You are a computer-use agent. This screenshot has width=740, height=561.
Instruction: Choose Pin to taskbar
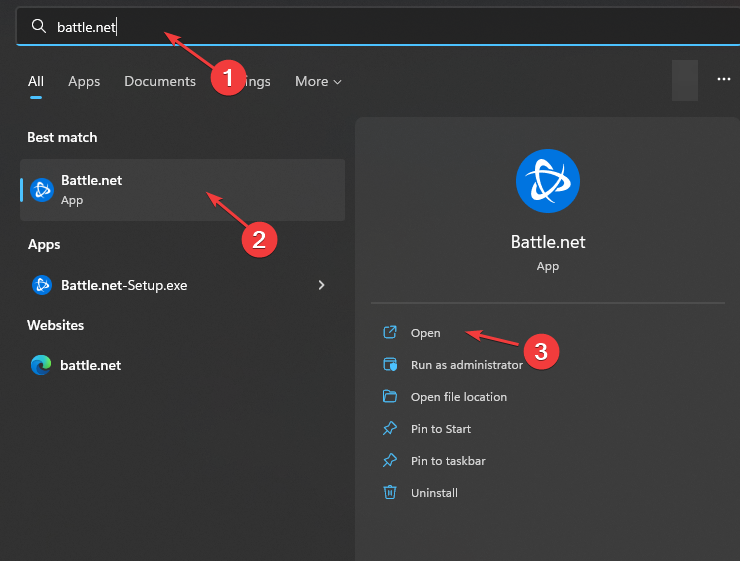click(448, 461)
